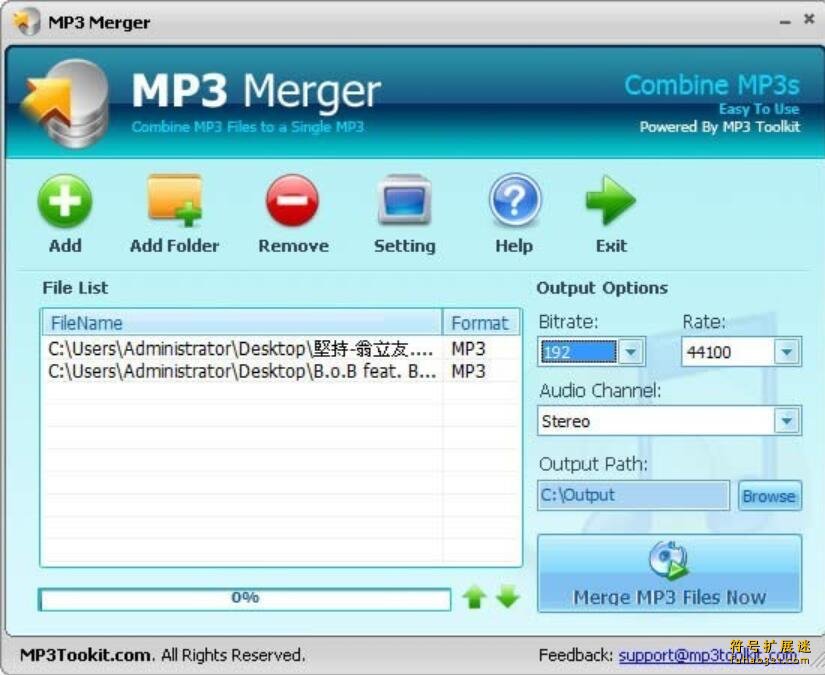Sort by the Format column header

click(x=481, y=323)
